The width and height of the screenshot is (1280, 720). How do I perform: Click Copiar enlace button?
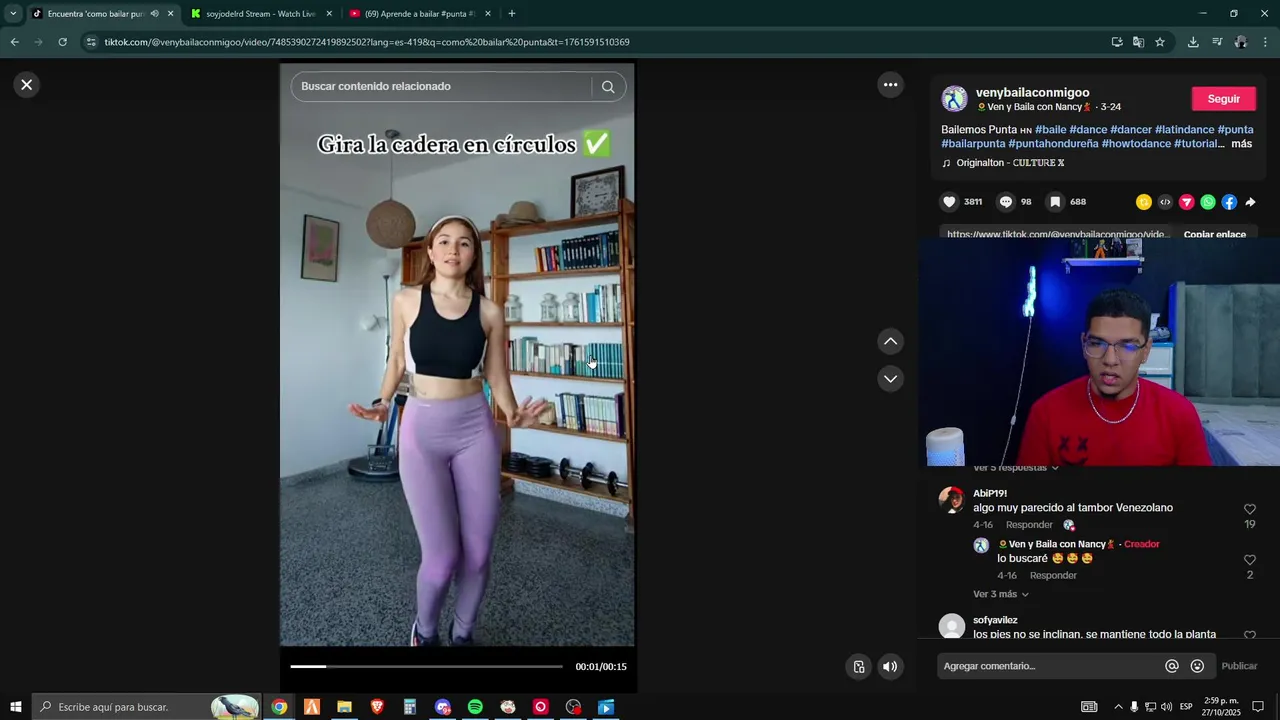click(1214, 235)
